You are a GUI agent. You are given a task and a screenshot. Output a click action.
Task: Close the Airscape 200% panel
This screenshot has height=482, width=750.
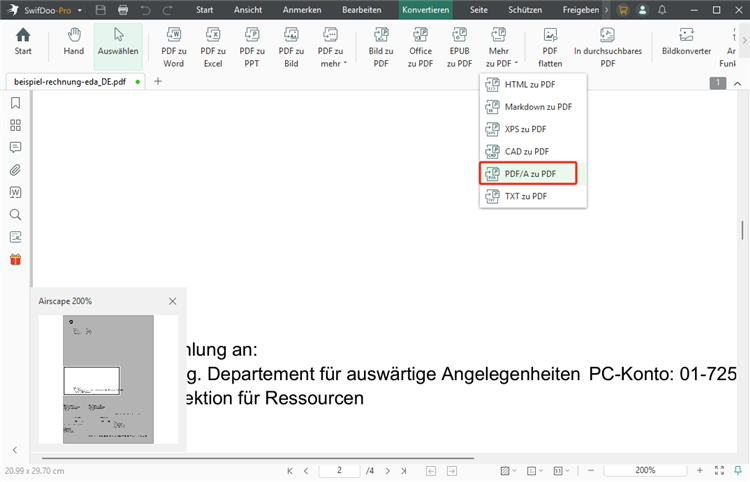point(173,301)
